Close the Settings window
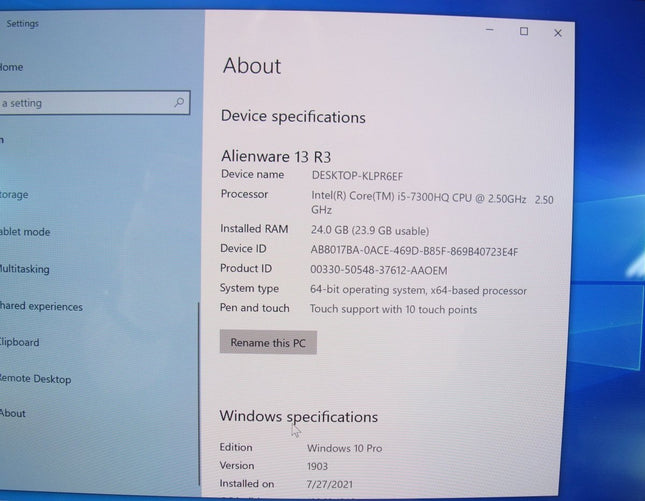Image resolution: width=645 pixels, height=501 pixels. (558, 33)
